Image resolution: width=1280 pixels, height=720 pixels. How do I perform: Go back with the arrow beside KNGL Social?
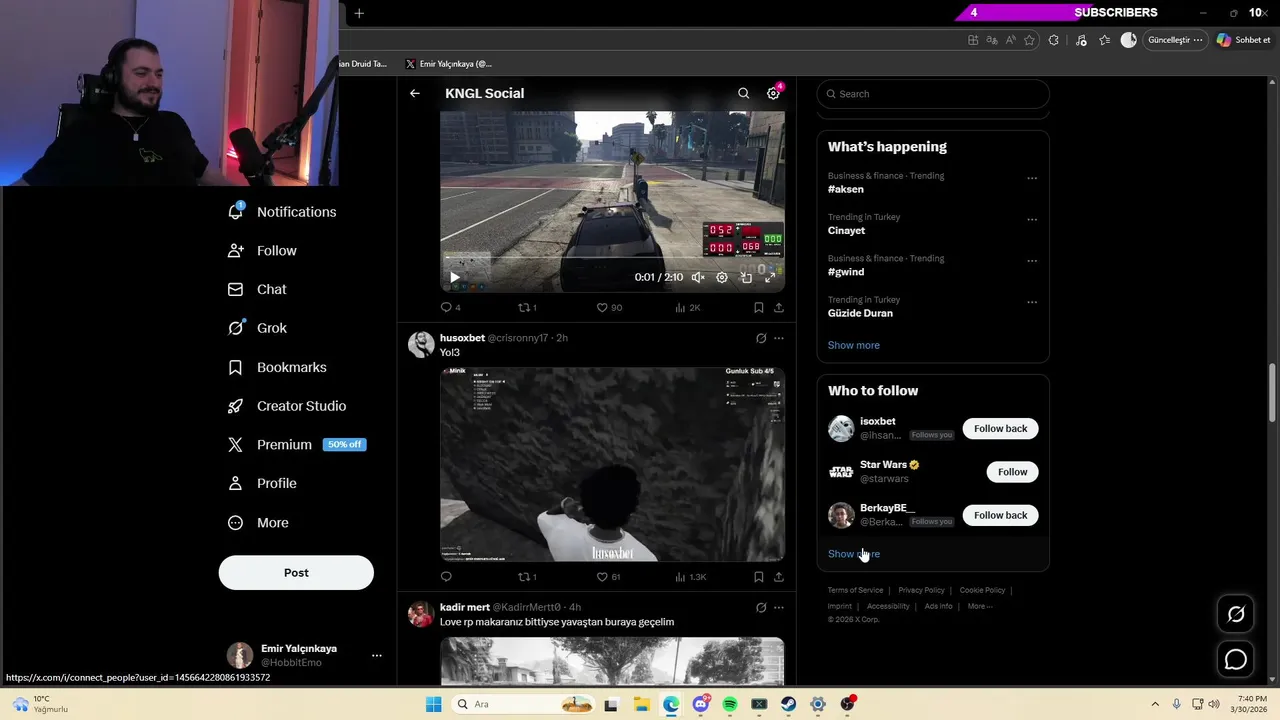tap(414, 93)
